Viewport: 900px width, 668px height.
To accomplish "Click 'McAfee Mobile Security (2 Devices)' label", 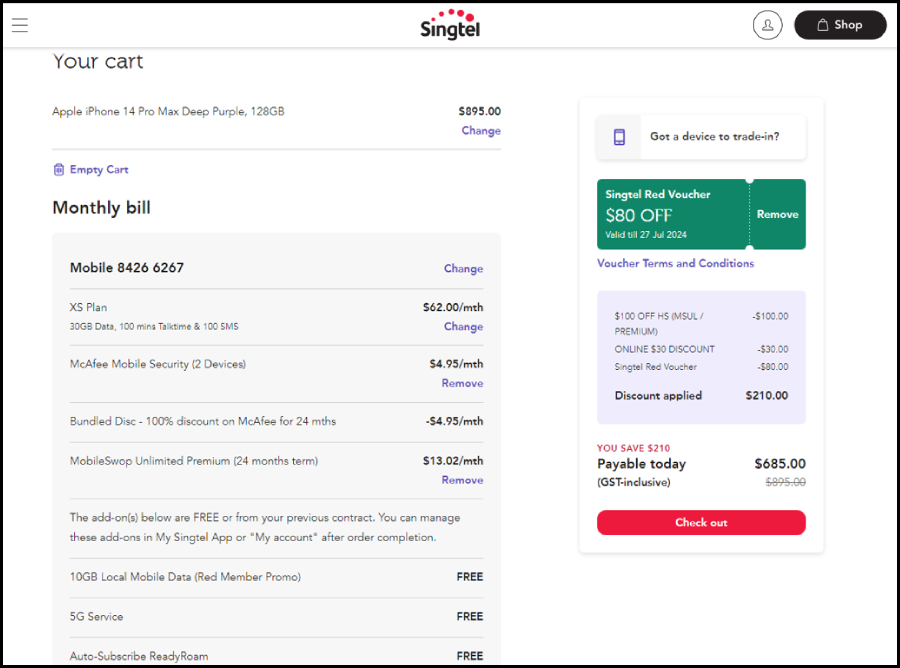I will click(x=158, y=364).
